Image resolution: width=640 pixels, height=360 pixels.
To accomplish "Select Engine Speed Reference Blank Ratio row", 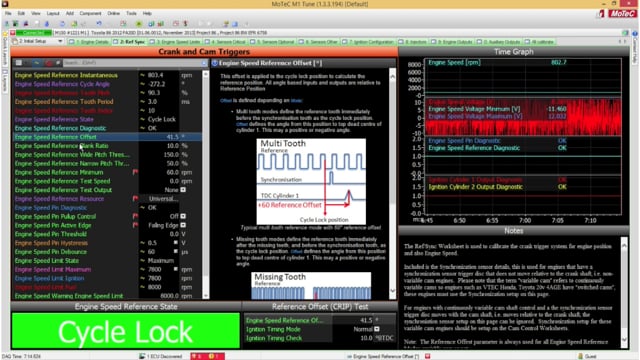I will (107, 146).
